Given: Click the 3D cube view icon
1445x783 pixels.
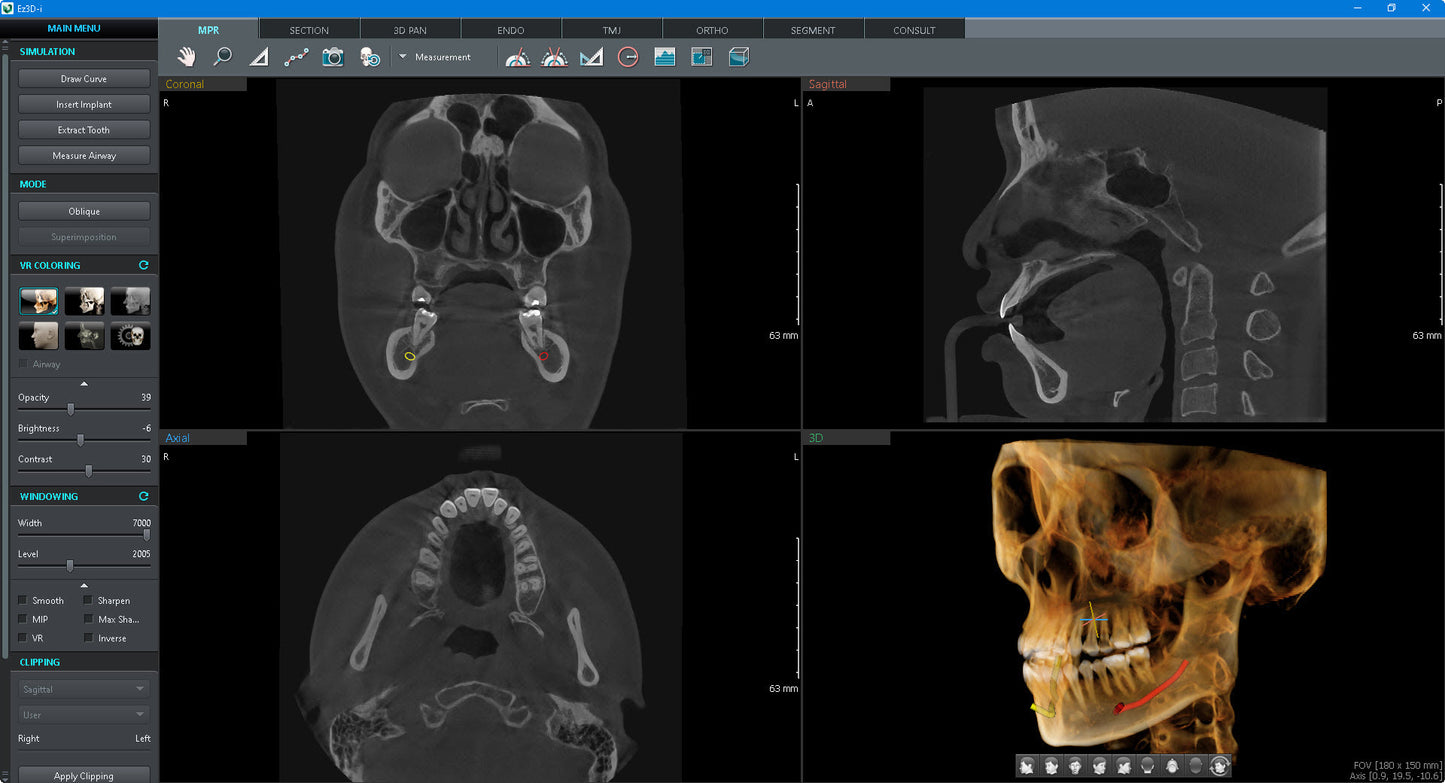Looking at the screenshot, I should (x=738, y=57).
